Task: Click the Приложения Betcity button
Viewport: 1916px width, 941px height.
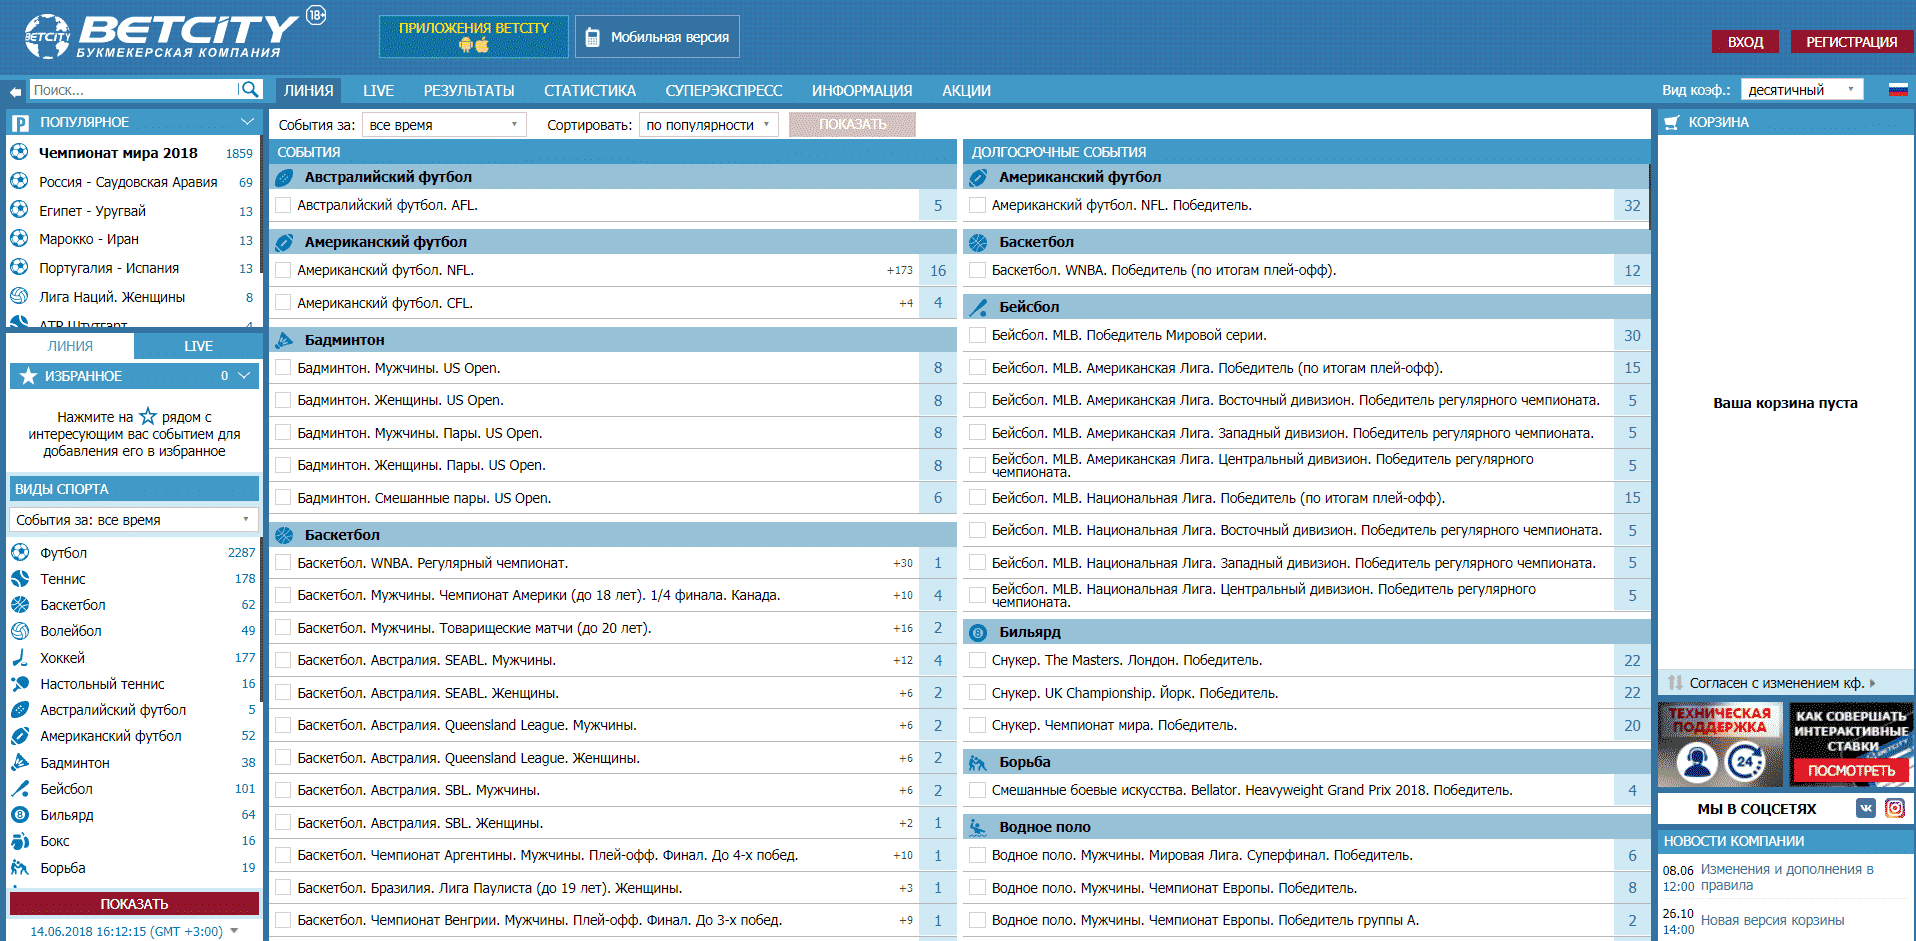Action: (x=474, y=37)
